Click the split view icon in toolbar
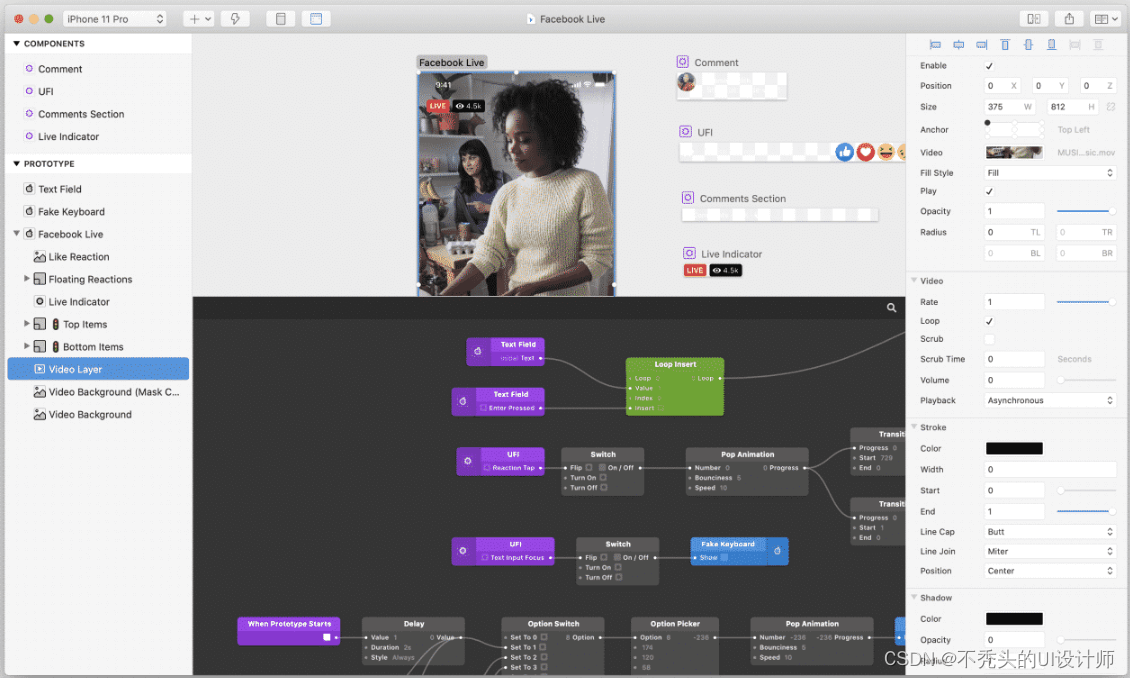 pyautogui.click(x=1033, y=19)
